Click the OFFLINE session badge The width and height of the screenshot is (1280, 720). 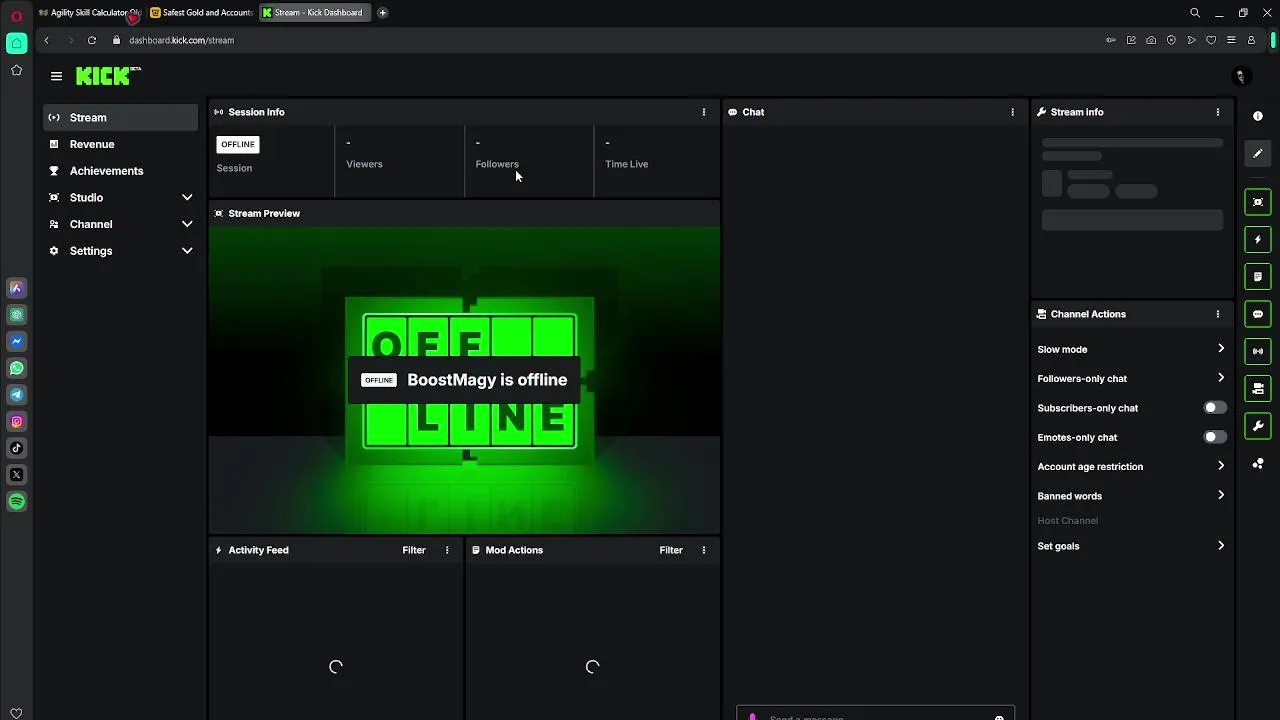coord(238,144)
